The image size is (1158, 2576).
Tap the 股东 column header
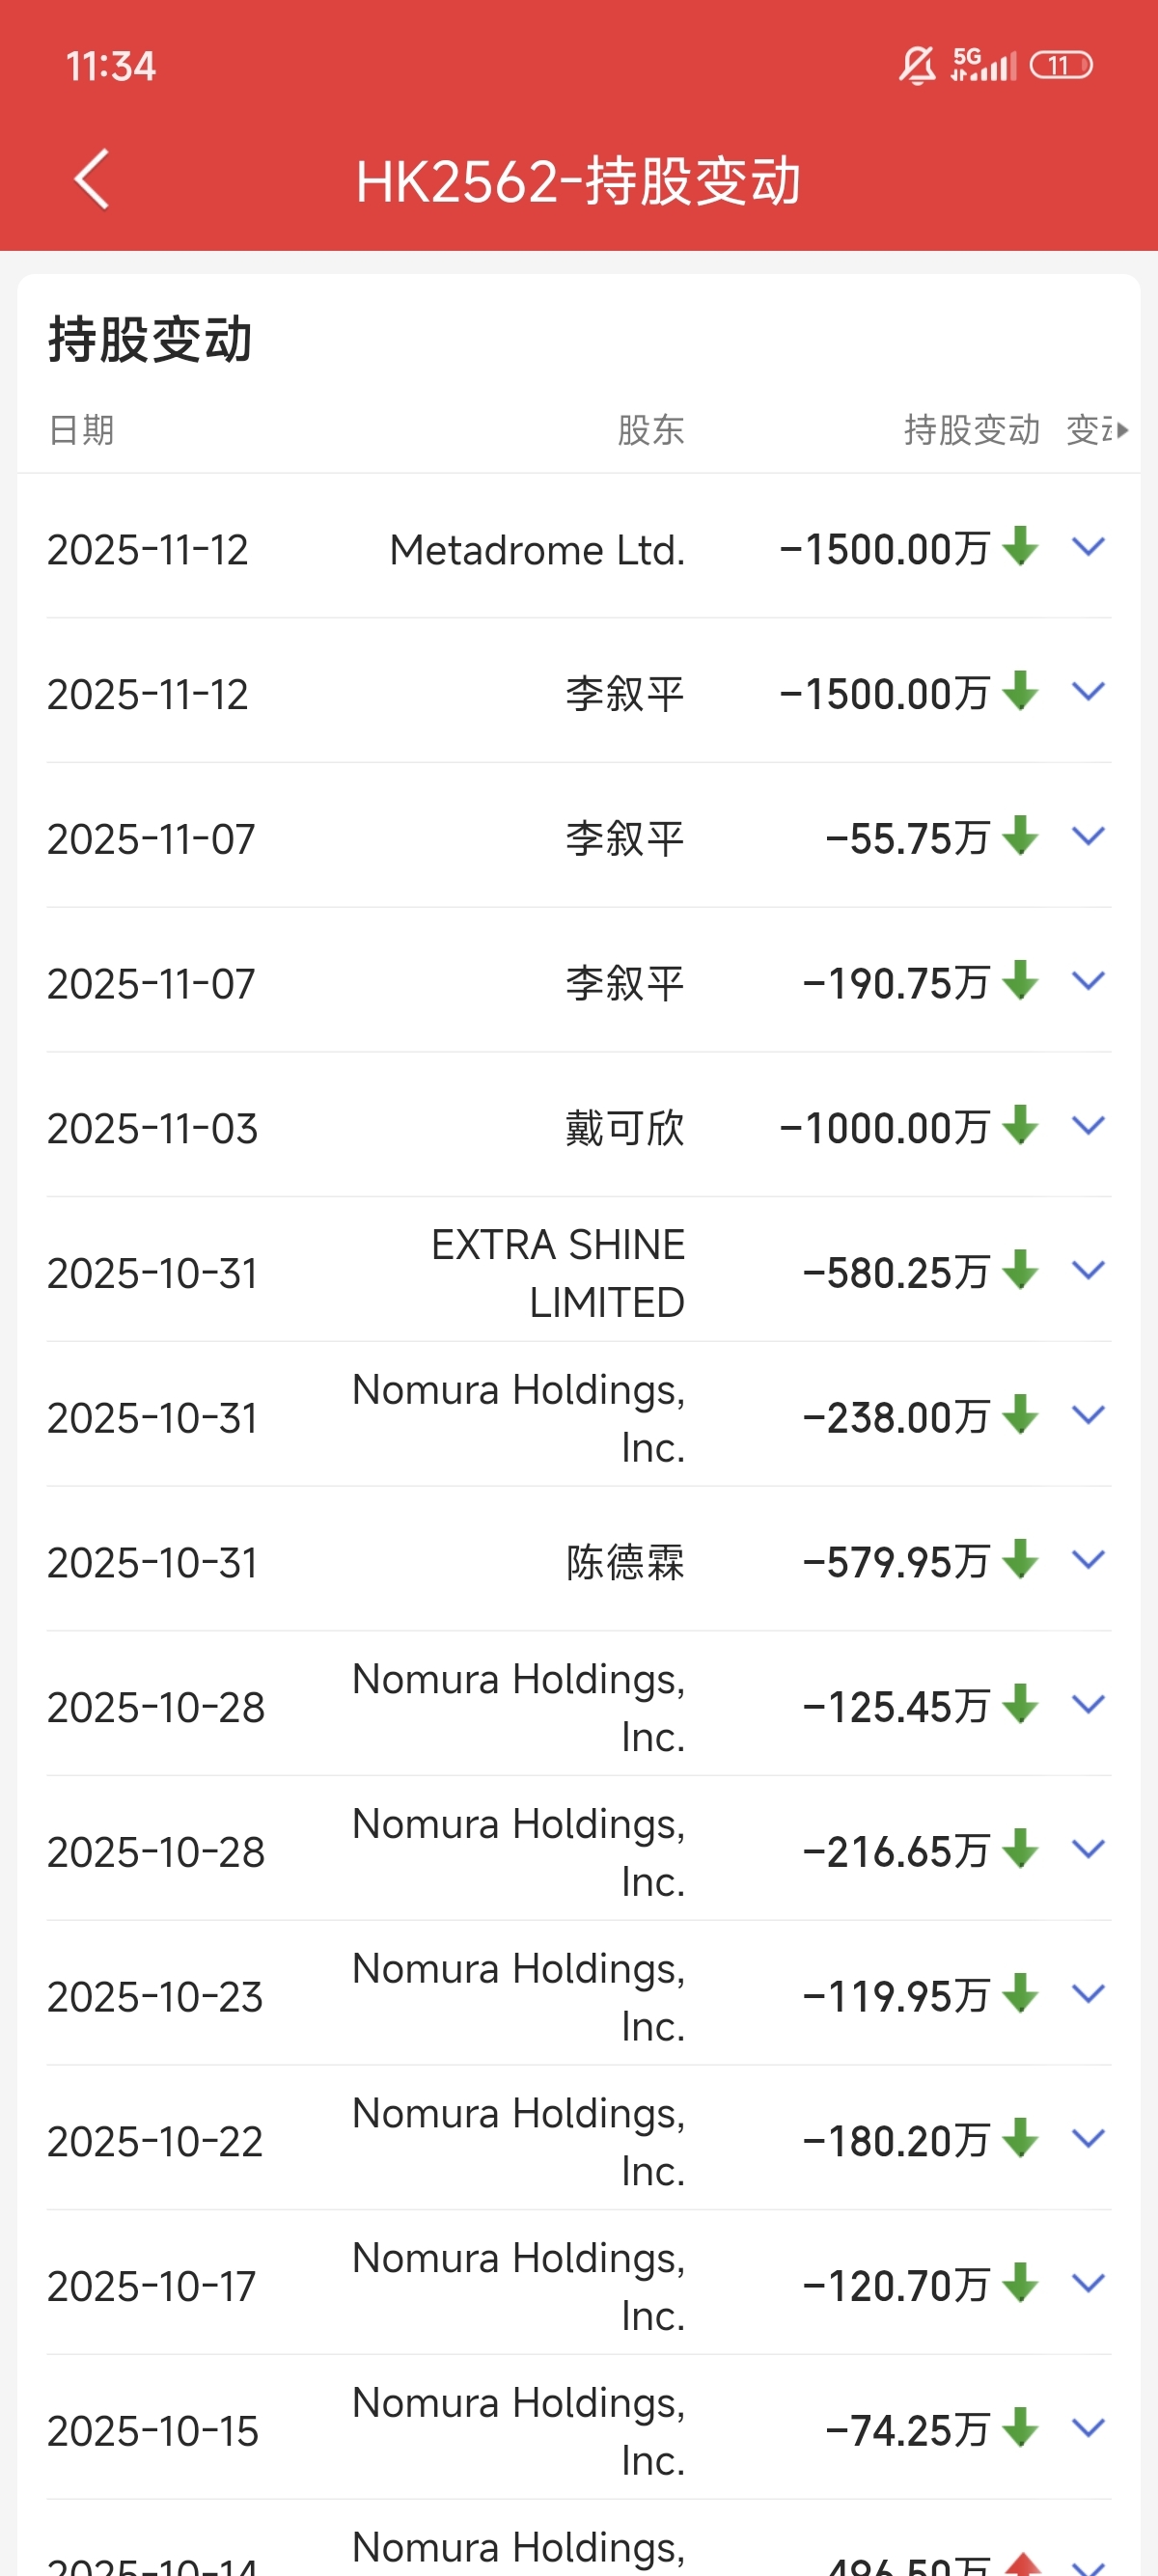[x=650, y=430]
